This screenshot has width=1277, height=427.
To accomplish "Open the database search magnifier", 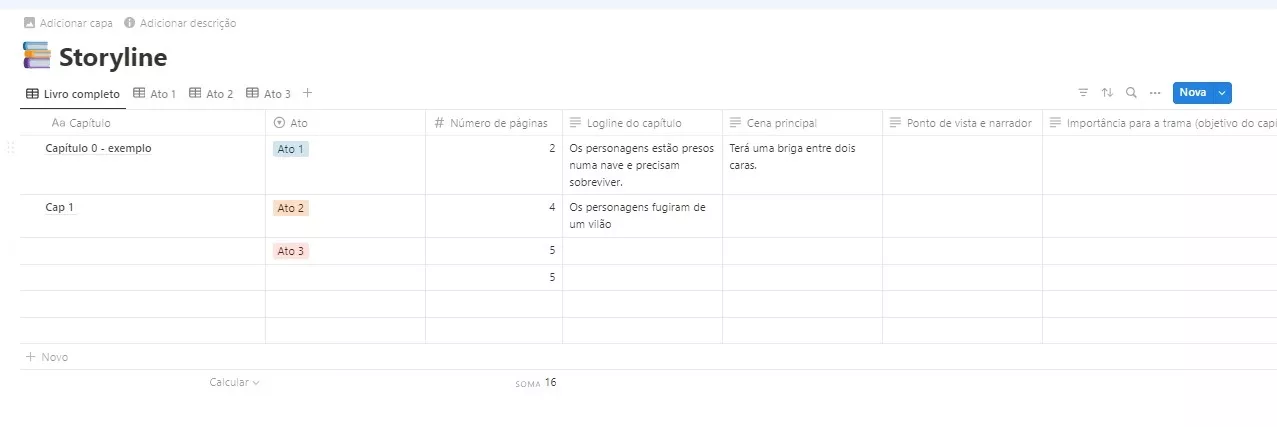I will point(1131,93).
